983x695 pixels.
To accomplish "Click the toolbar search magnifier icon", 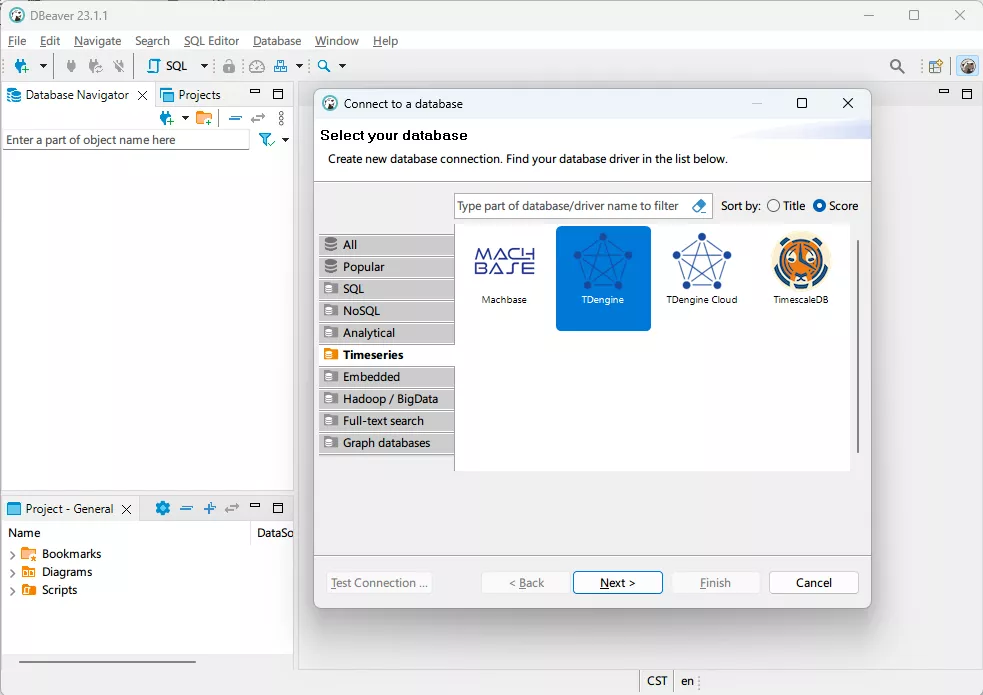I will point(897,66).
